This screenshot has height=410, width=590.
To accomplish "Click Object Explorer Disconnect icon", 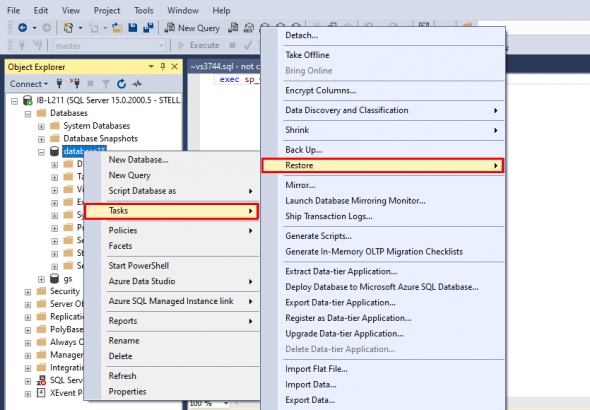I will 75,84.
